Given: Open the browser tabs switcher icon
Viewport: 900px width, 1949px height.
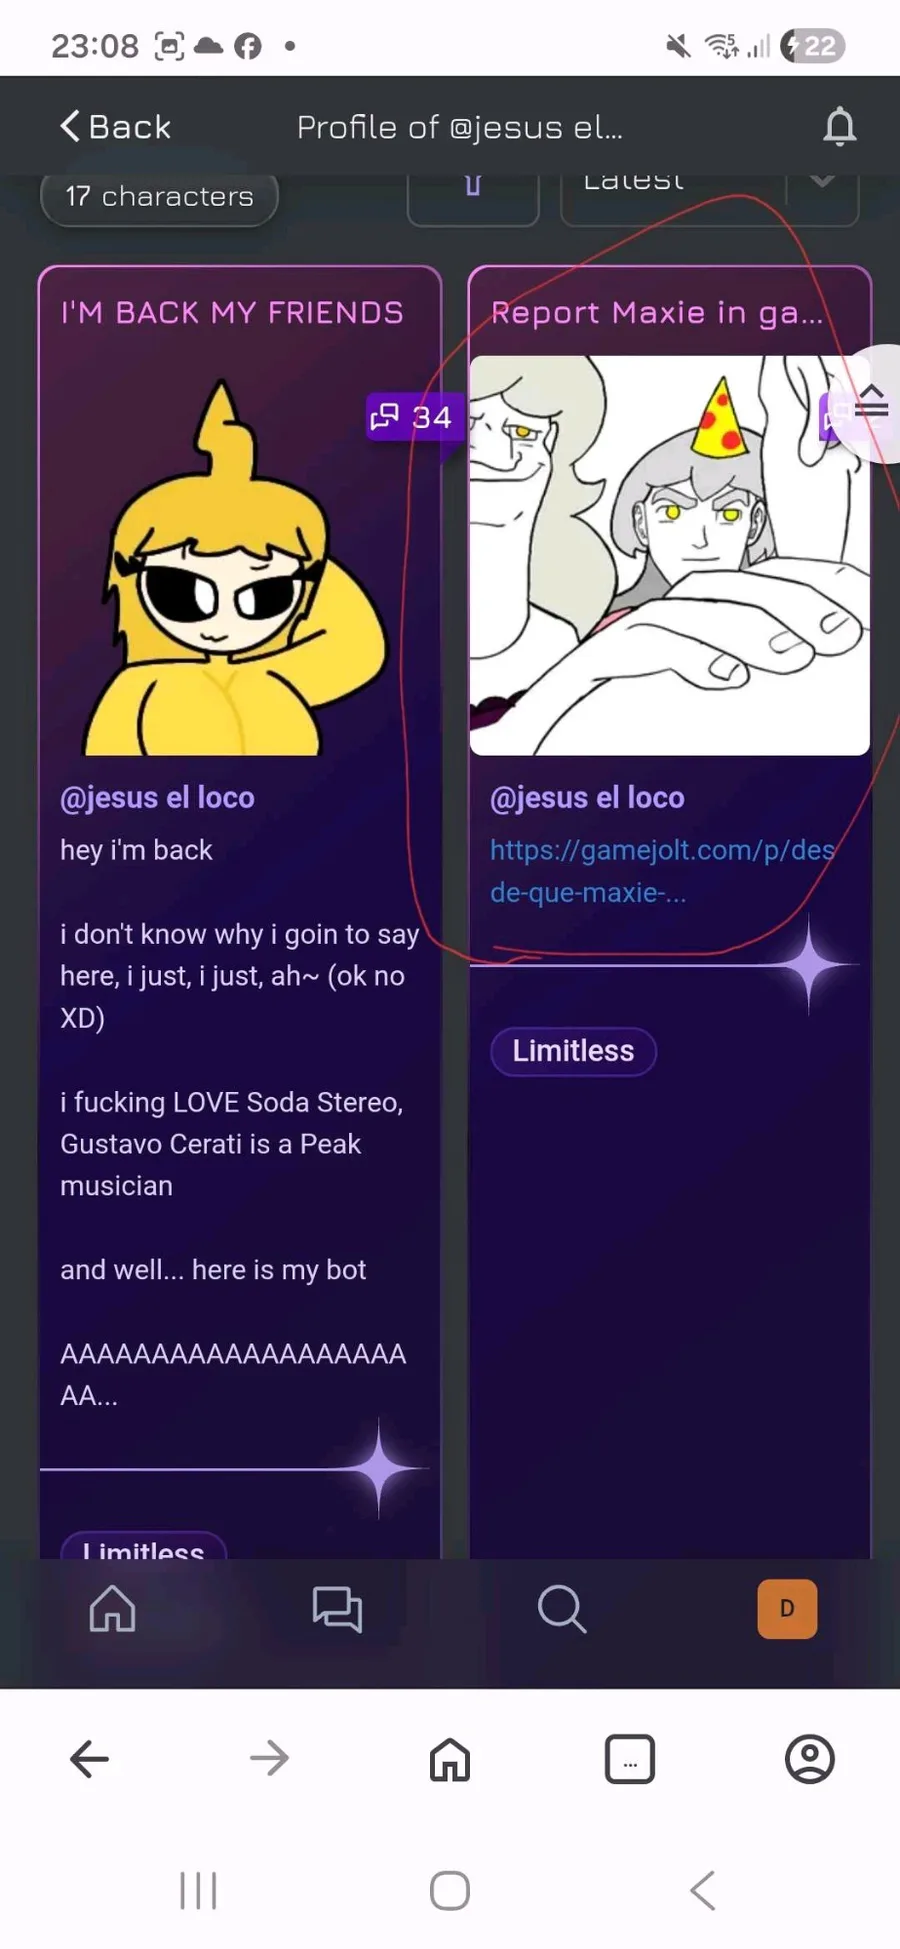Looking at the screenshot, I should coord(629,1759).
